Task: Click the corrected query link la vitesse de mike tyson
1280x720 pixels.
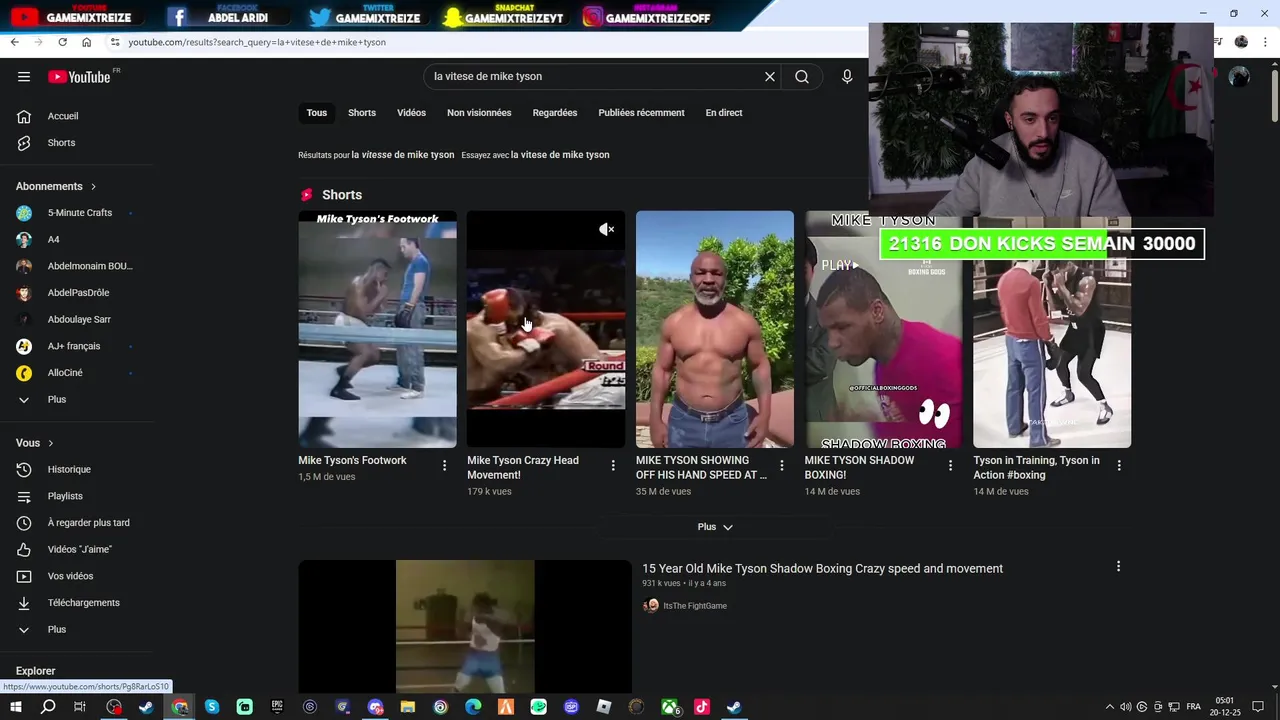Action: click(x=403, y=155)
